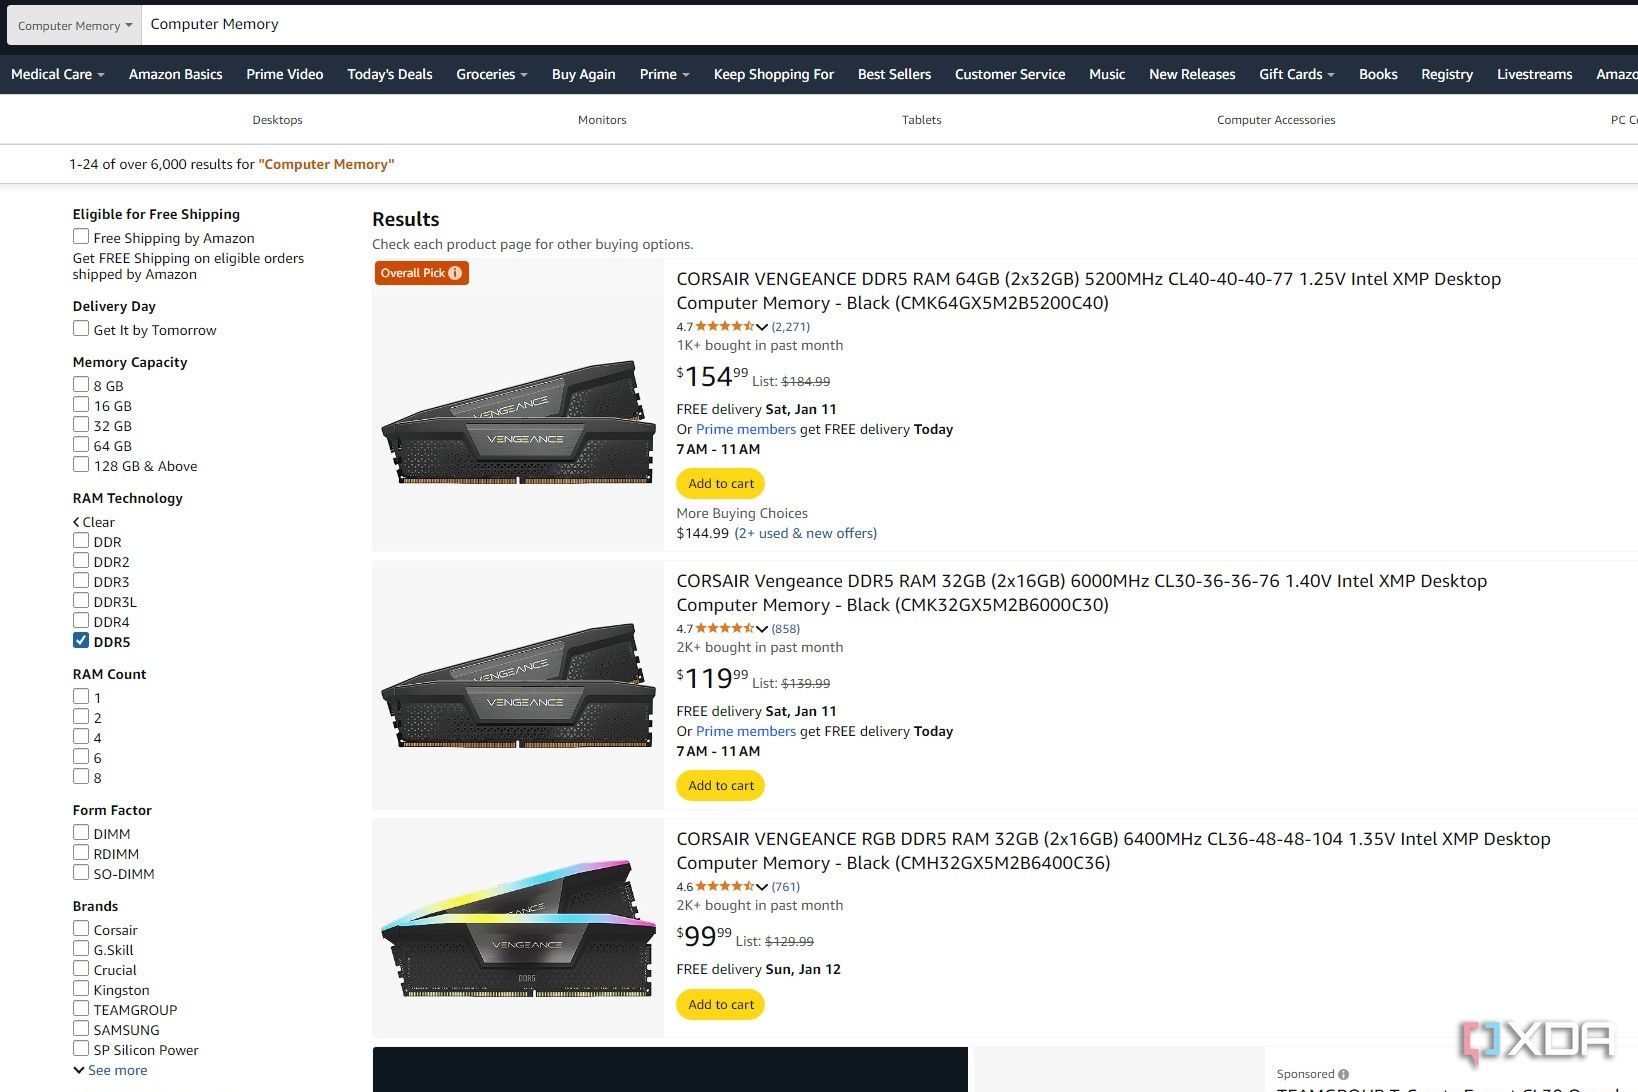Go to Monitors subcategory
Image resolution: width=1638 pixels, height=1092 pixels.
[x=602, y=120]
